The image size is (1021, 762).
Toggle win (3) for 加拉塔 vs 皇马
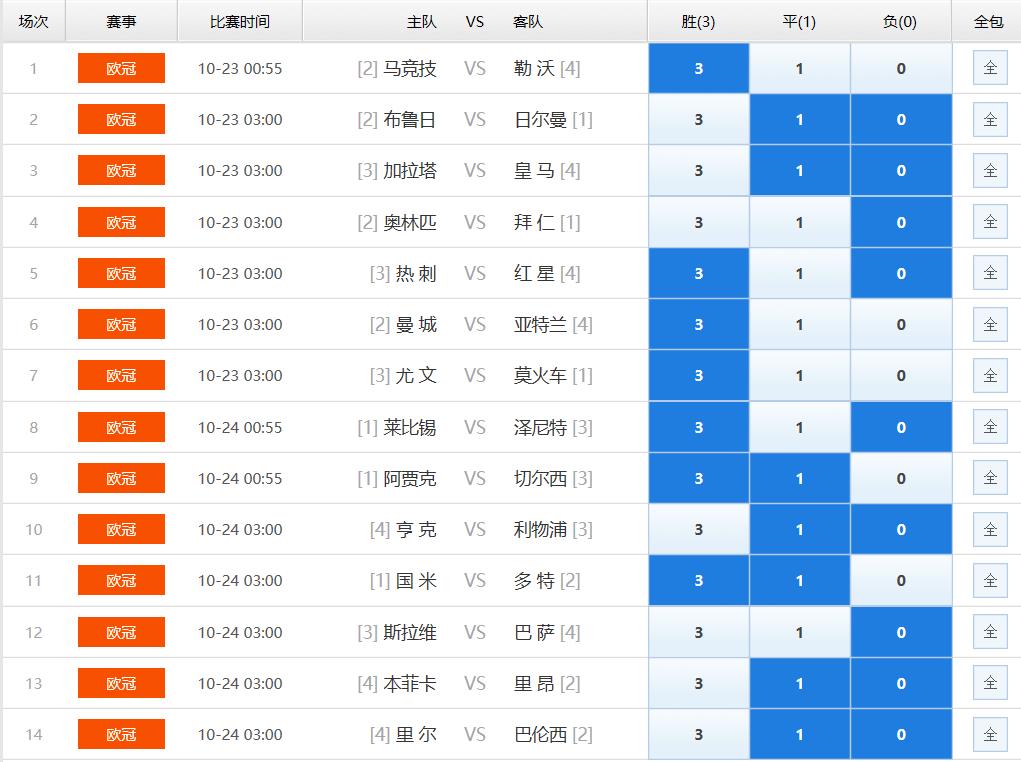pos(699,171)
